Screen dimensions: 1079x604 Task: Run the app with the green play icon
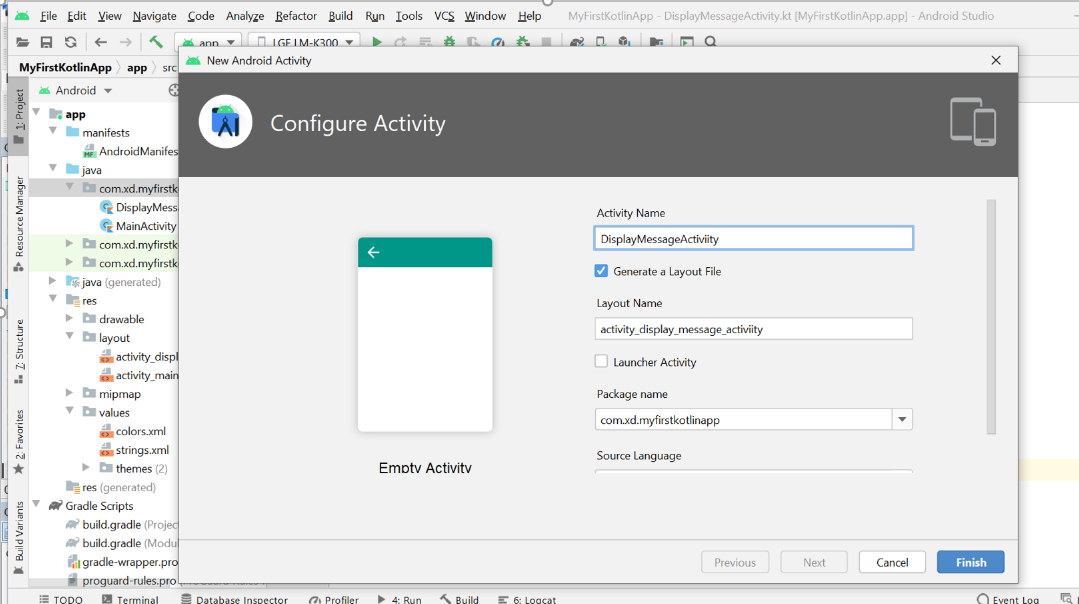(376, 42)
